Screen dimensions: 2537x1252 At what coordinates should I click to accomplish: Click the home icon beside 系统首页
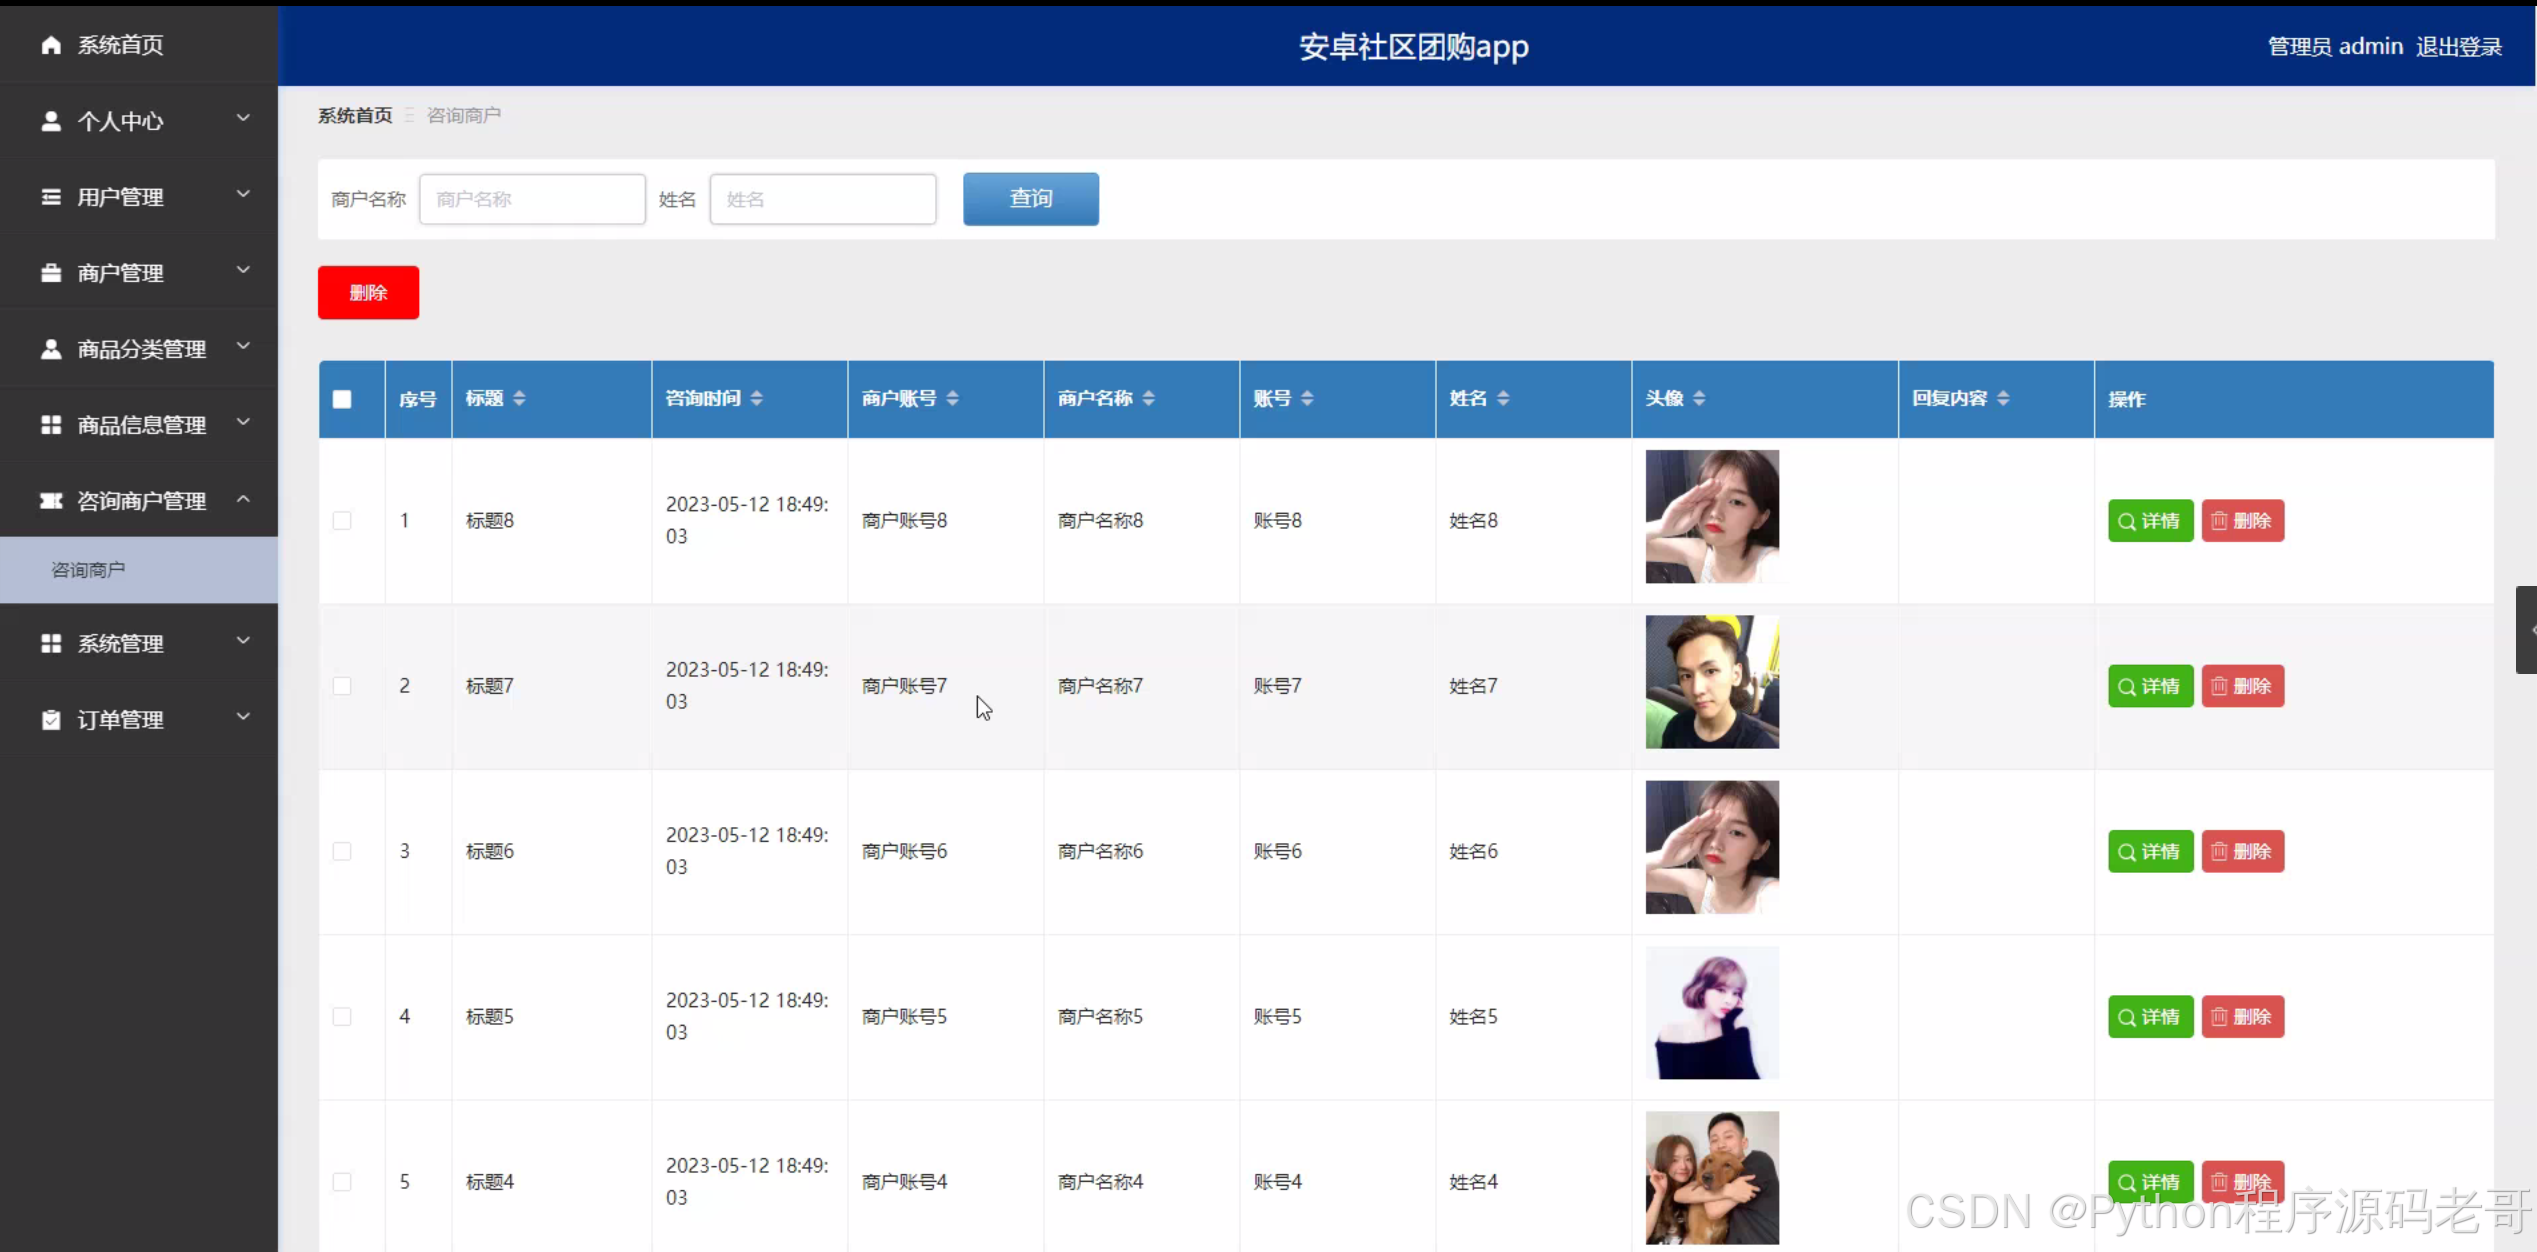[51, 45]
